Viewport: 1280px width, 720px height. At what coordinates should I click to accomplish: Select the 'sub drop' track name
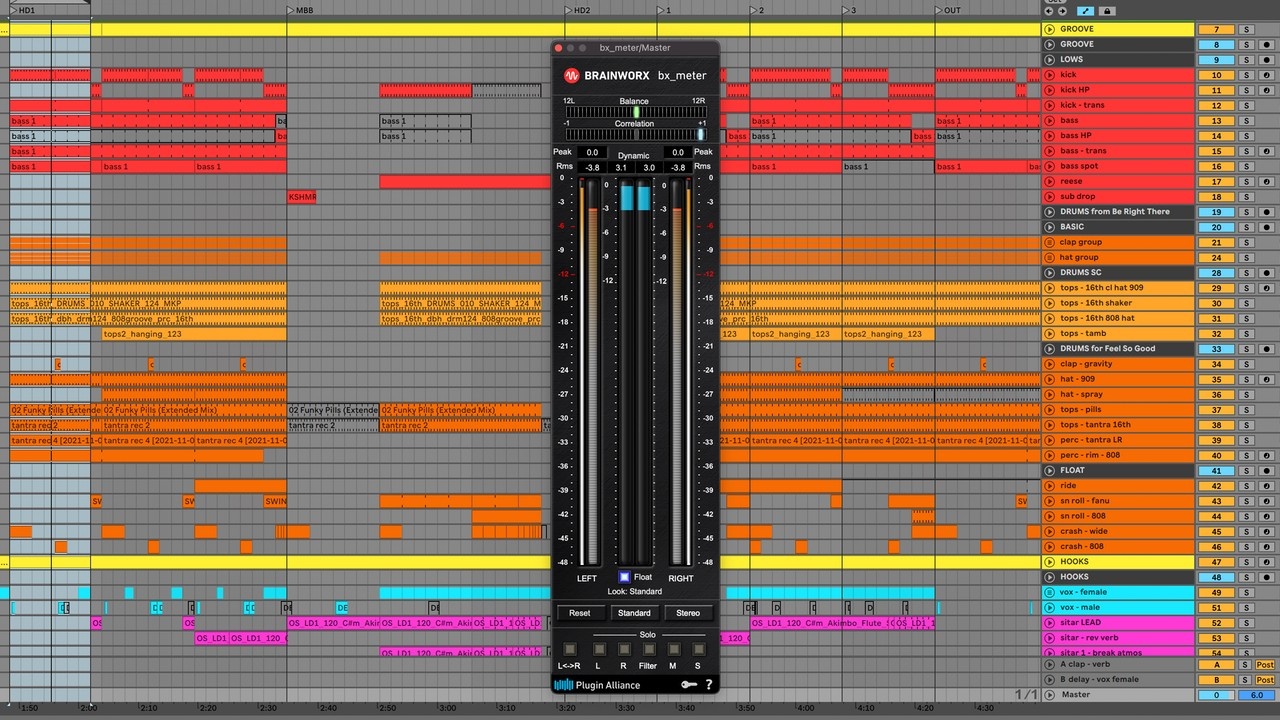point(1077,196)
